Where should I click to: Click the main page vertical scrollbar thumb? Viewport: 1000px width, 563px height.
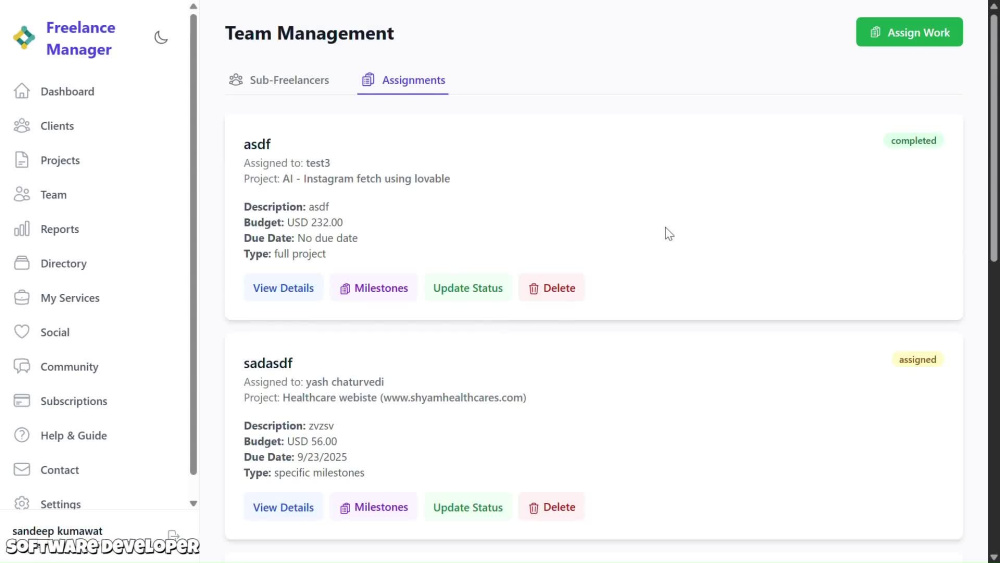coord(994,137)
